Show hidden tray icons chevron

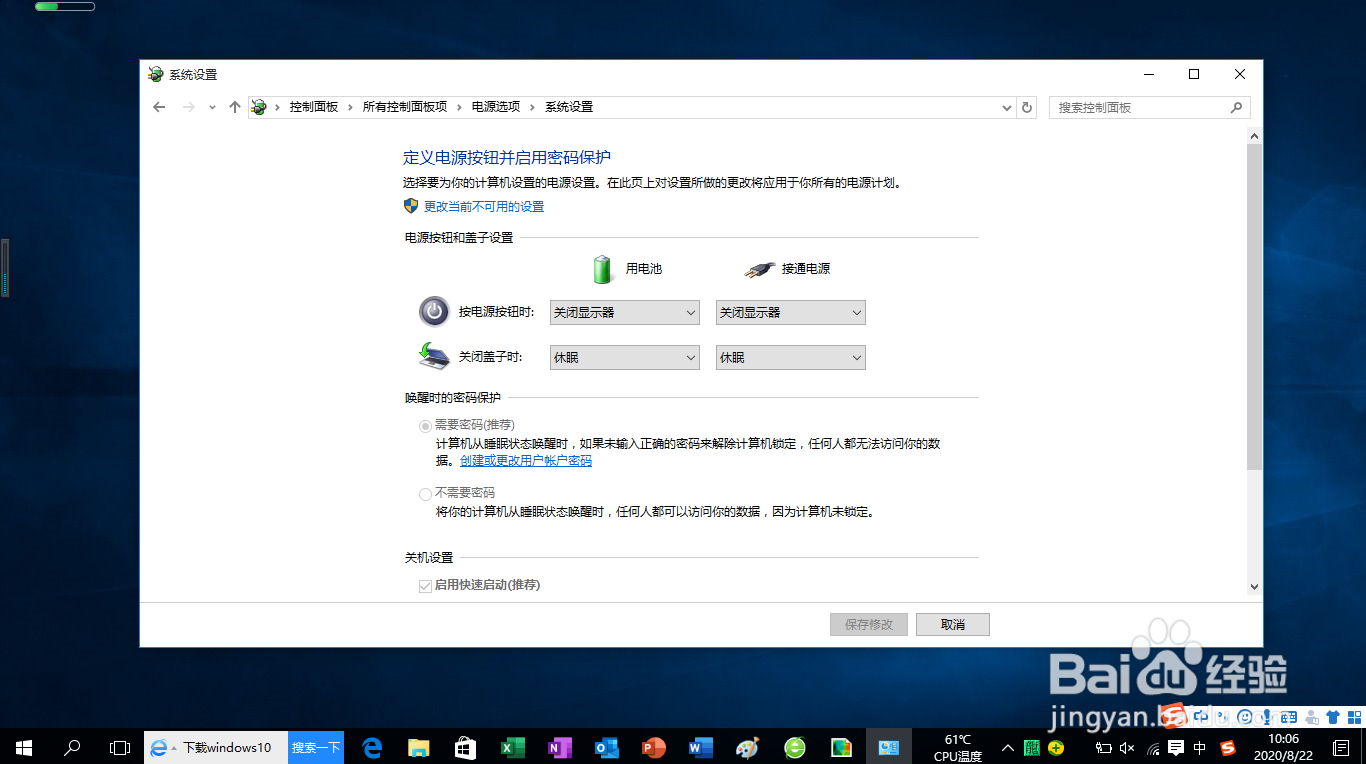(1008, 748)
